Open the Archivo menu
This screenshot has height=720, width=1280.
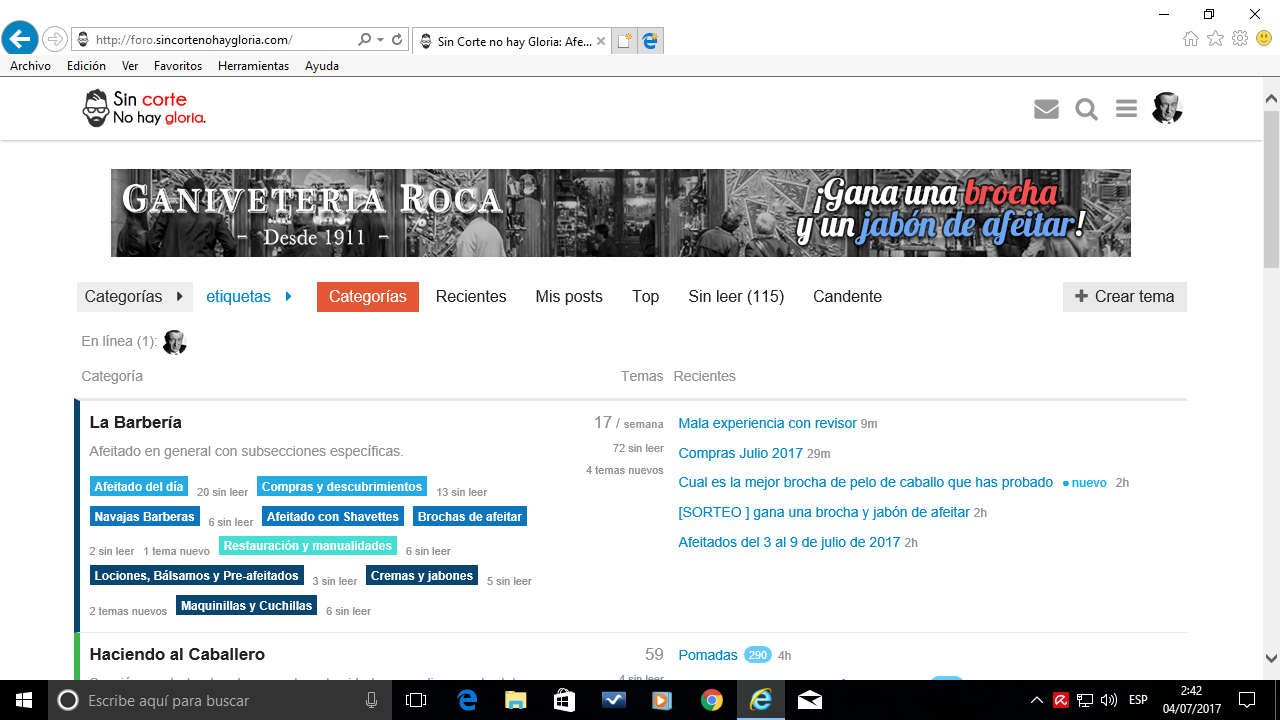point(31,66)
